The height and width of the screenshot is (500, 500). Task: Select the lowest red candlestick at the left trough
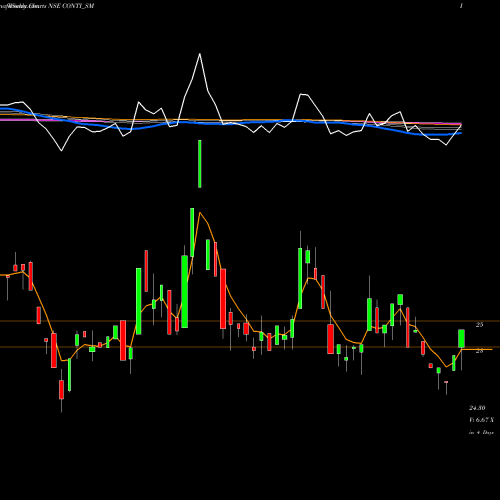coord(61,389)
